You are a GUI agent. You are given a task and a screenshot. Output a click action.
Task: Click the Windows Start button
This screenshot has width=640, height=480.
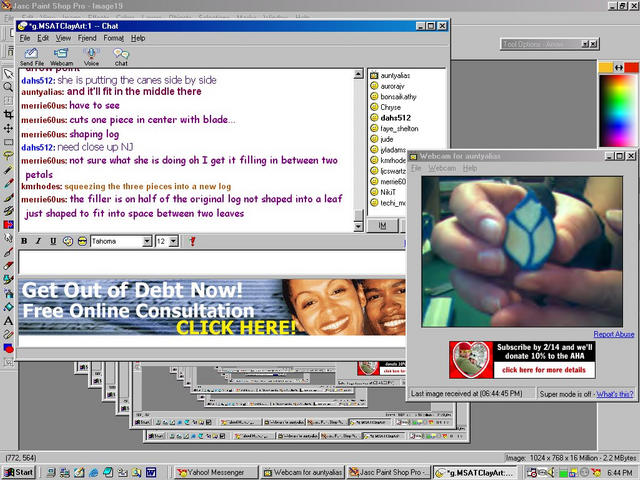point(18,472)
